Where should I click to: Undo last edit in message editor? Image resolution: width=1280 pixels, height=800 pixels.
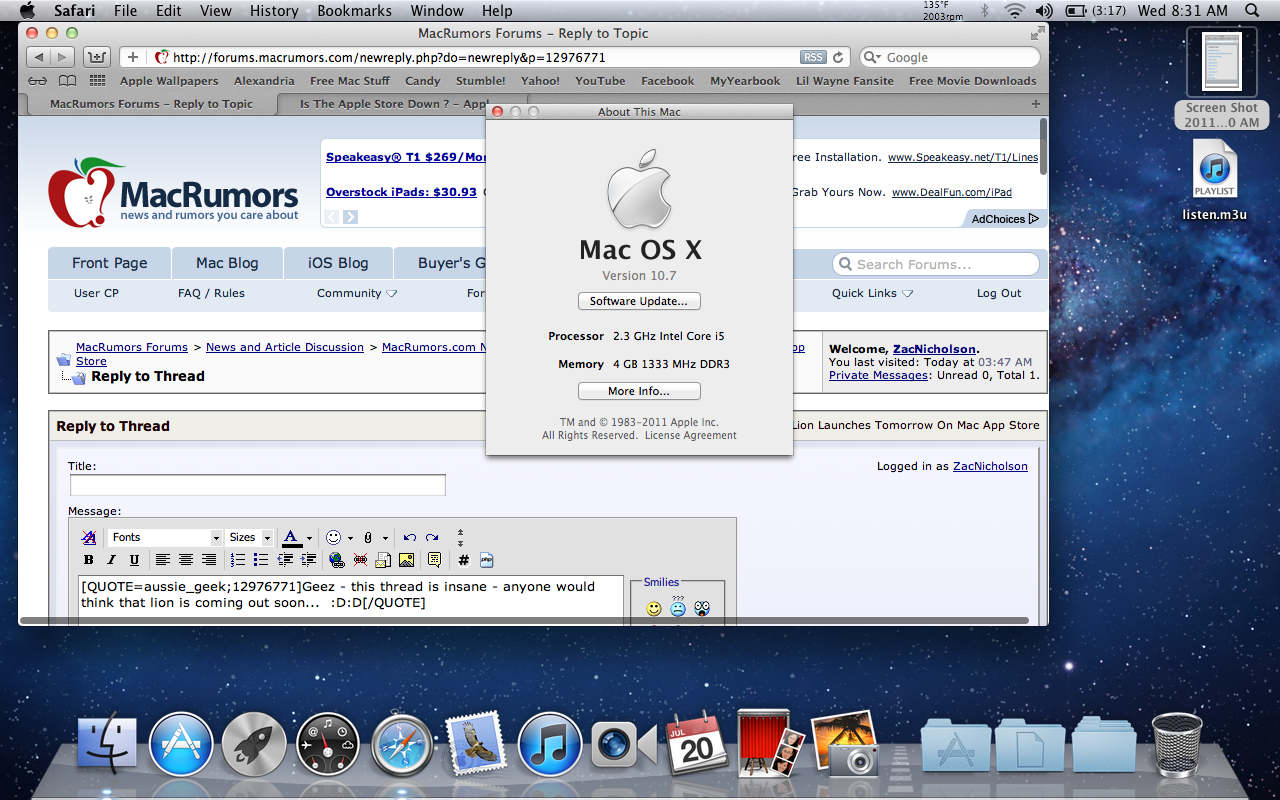click(x=409, y=537)
